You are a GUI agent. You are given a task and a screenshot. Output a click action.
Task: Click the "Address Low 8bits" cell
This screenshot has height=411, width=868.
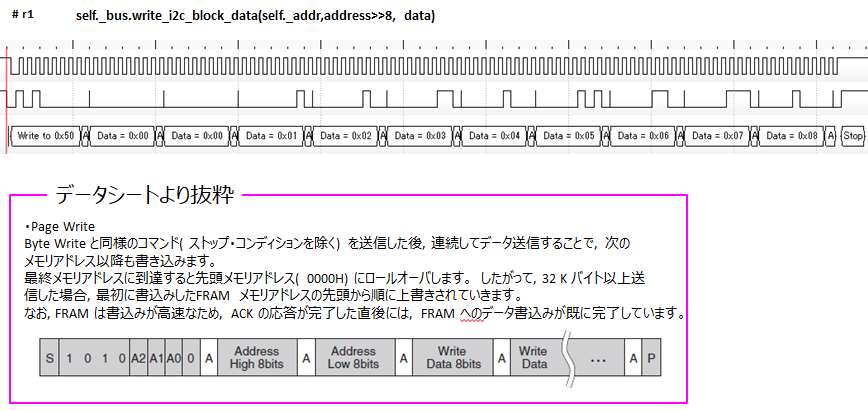354,358
